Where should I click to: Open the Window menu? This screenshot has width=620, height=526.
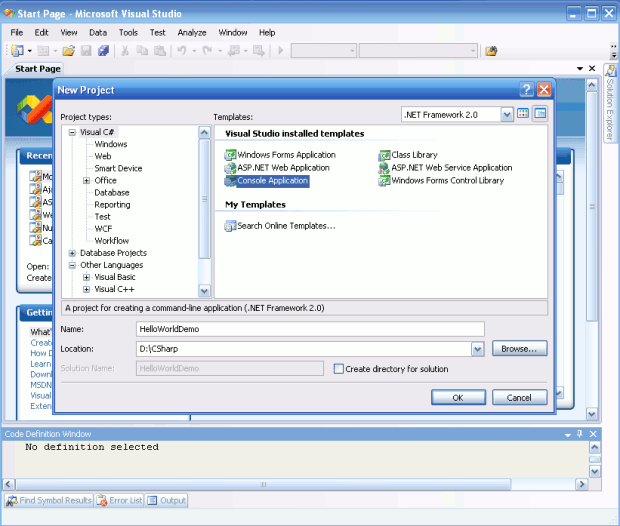(x=233, y=32)
